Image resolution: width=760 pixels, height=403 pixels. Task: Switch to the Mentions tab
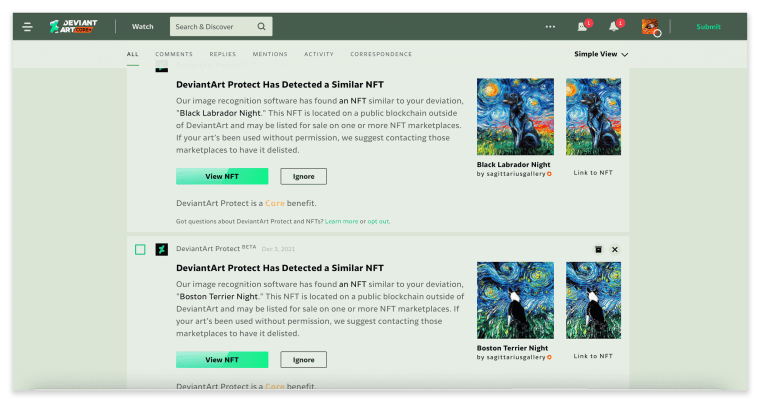tap(270, 54)
